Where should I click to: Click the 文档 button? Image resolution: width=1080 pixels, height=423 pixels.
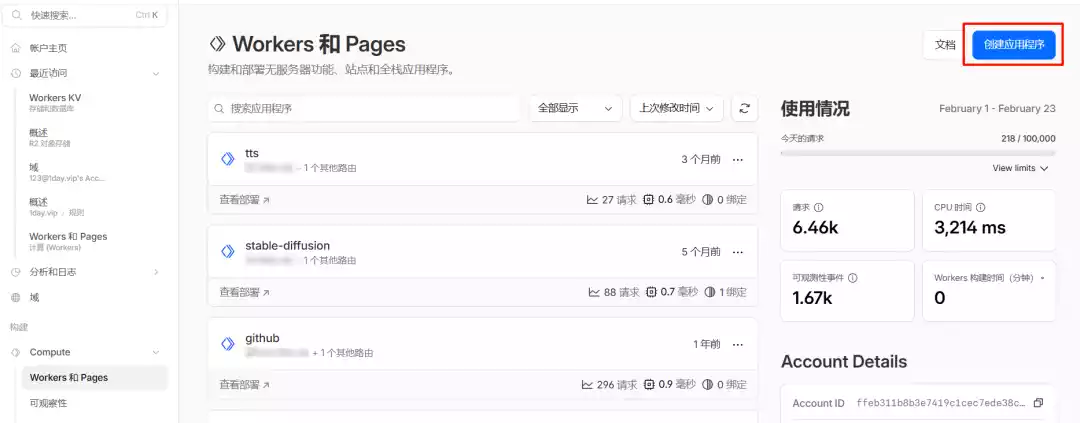click(944, 45)
